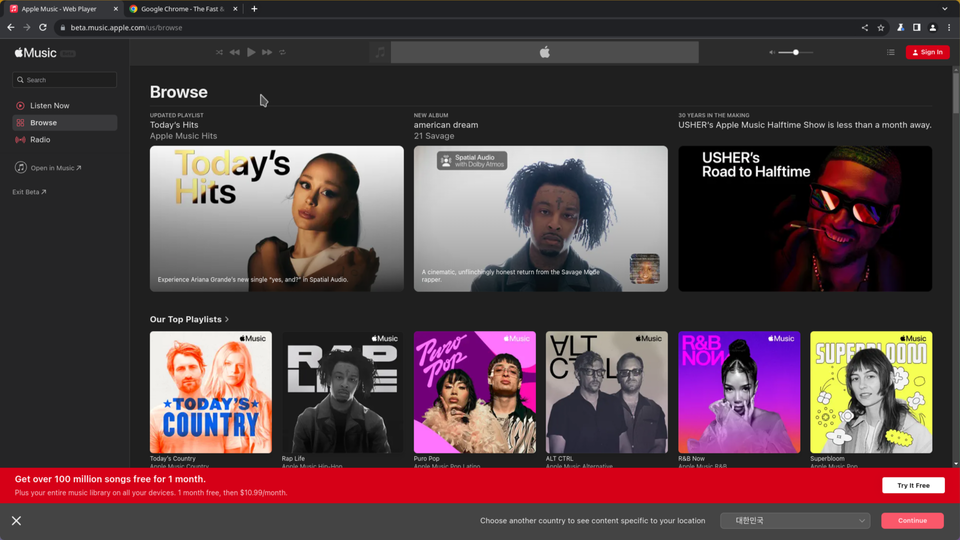The width and height of the screenshot is (960, 540).
Task: Close the Apple Music tab
Action: [116, 9]
